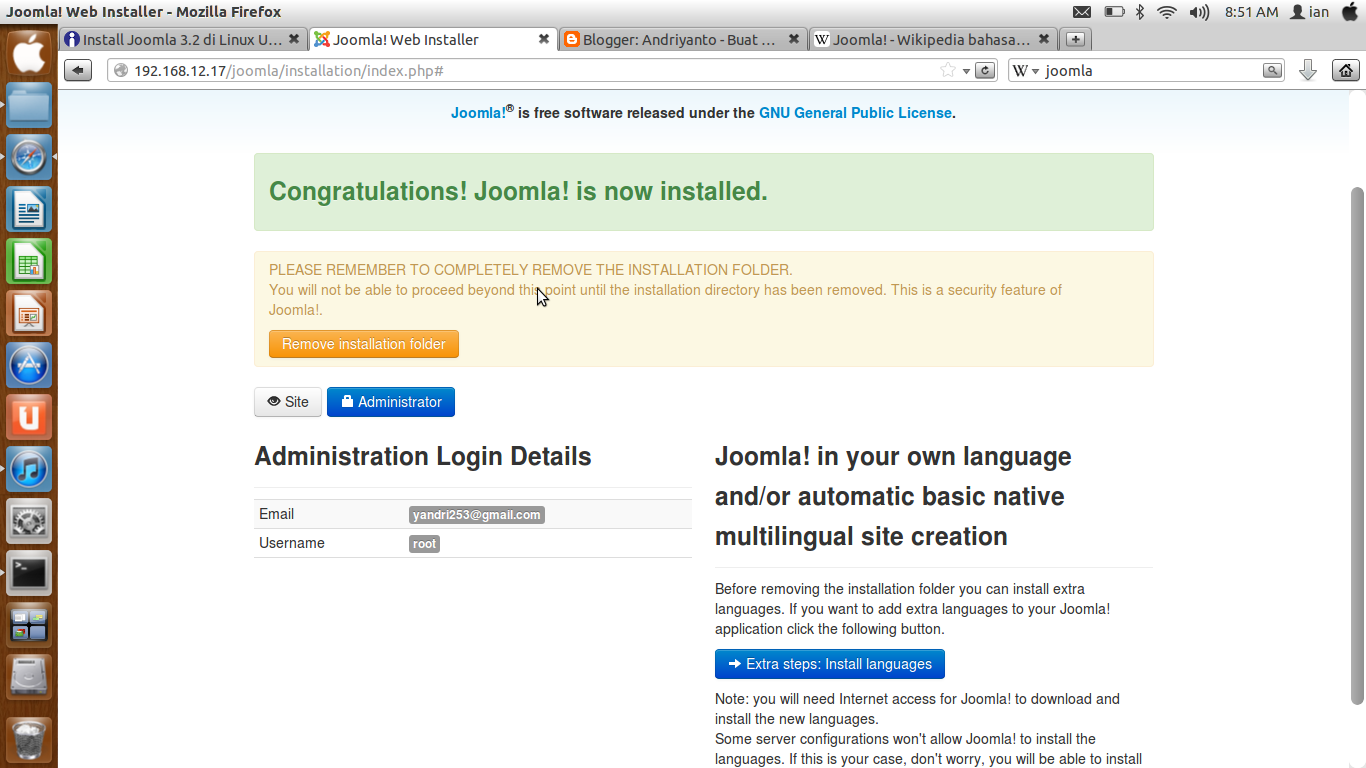Screen dimensions: 1366x768
Task: Click 'Administration Login Details' heading
Action: [423, 456]
